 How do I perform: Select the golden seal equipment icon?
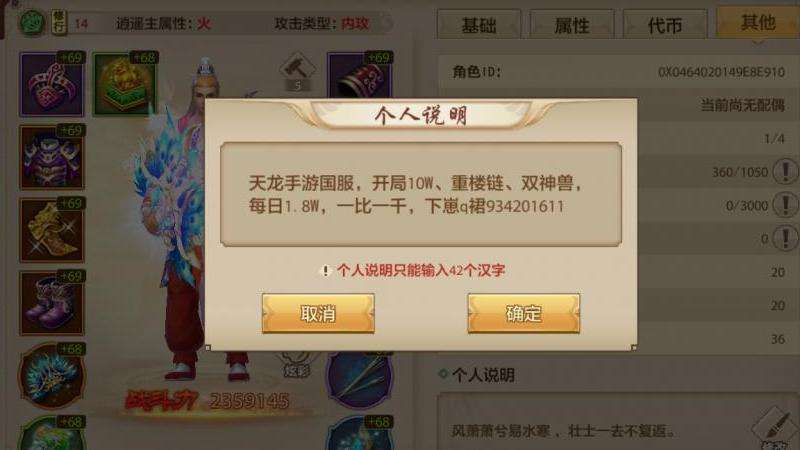coord(124,84)
